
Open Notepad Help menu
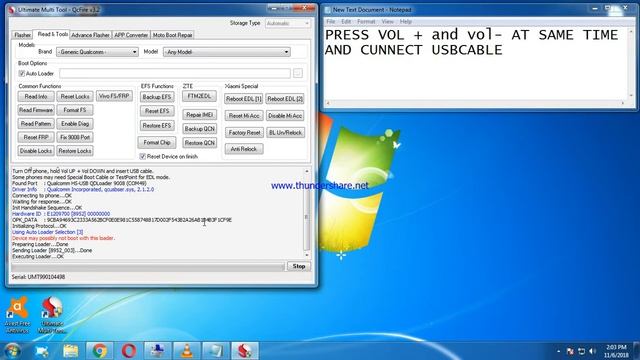pos(405,21)
